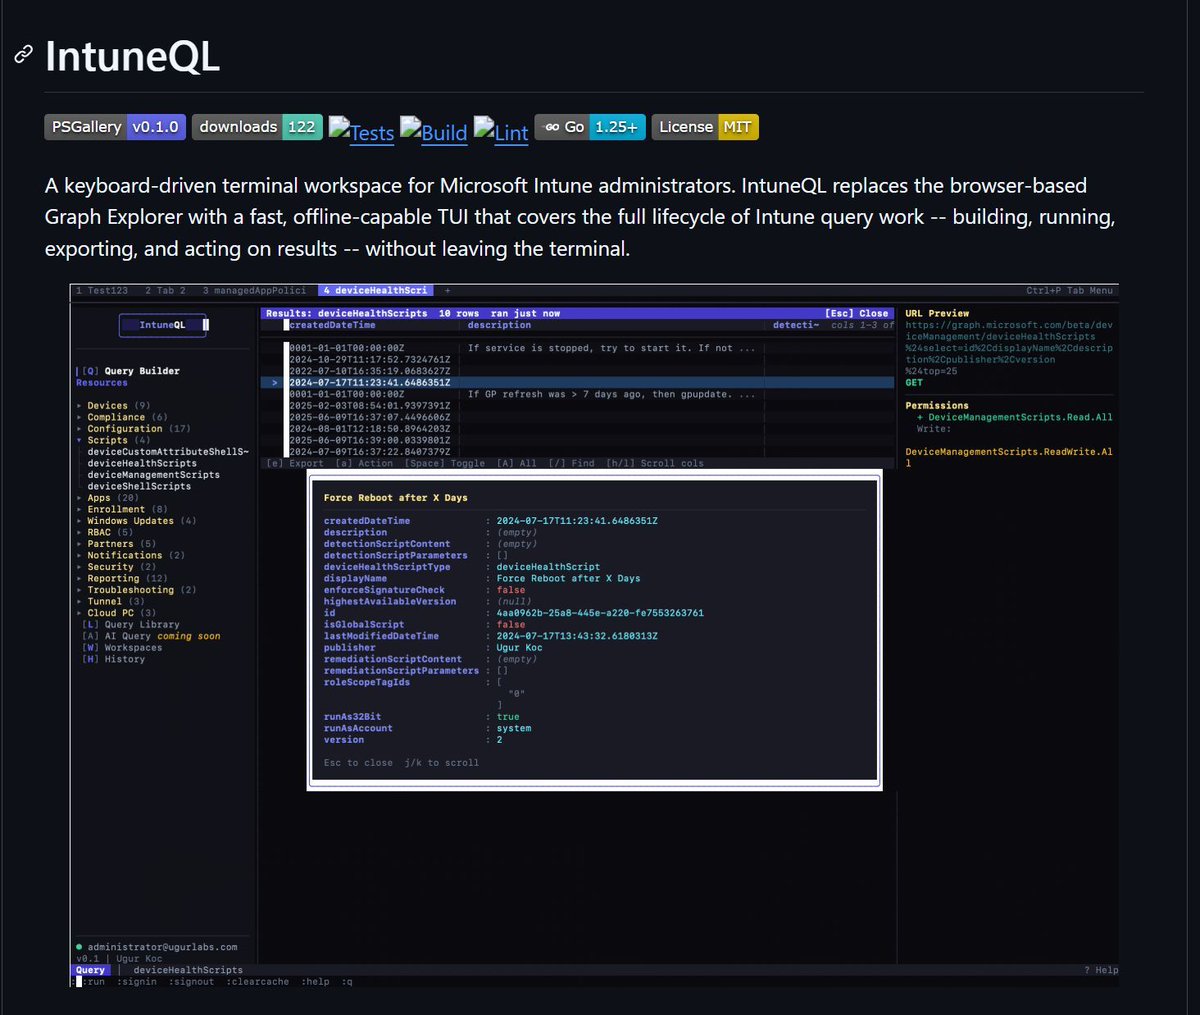Click the '+' new tab button

point(447,291)
